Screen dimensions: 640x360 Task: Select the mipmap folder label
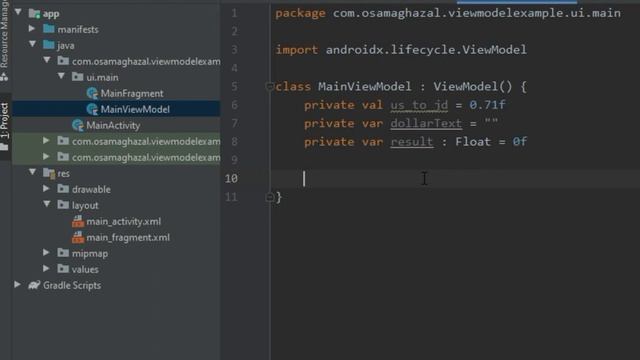(90, 253)
